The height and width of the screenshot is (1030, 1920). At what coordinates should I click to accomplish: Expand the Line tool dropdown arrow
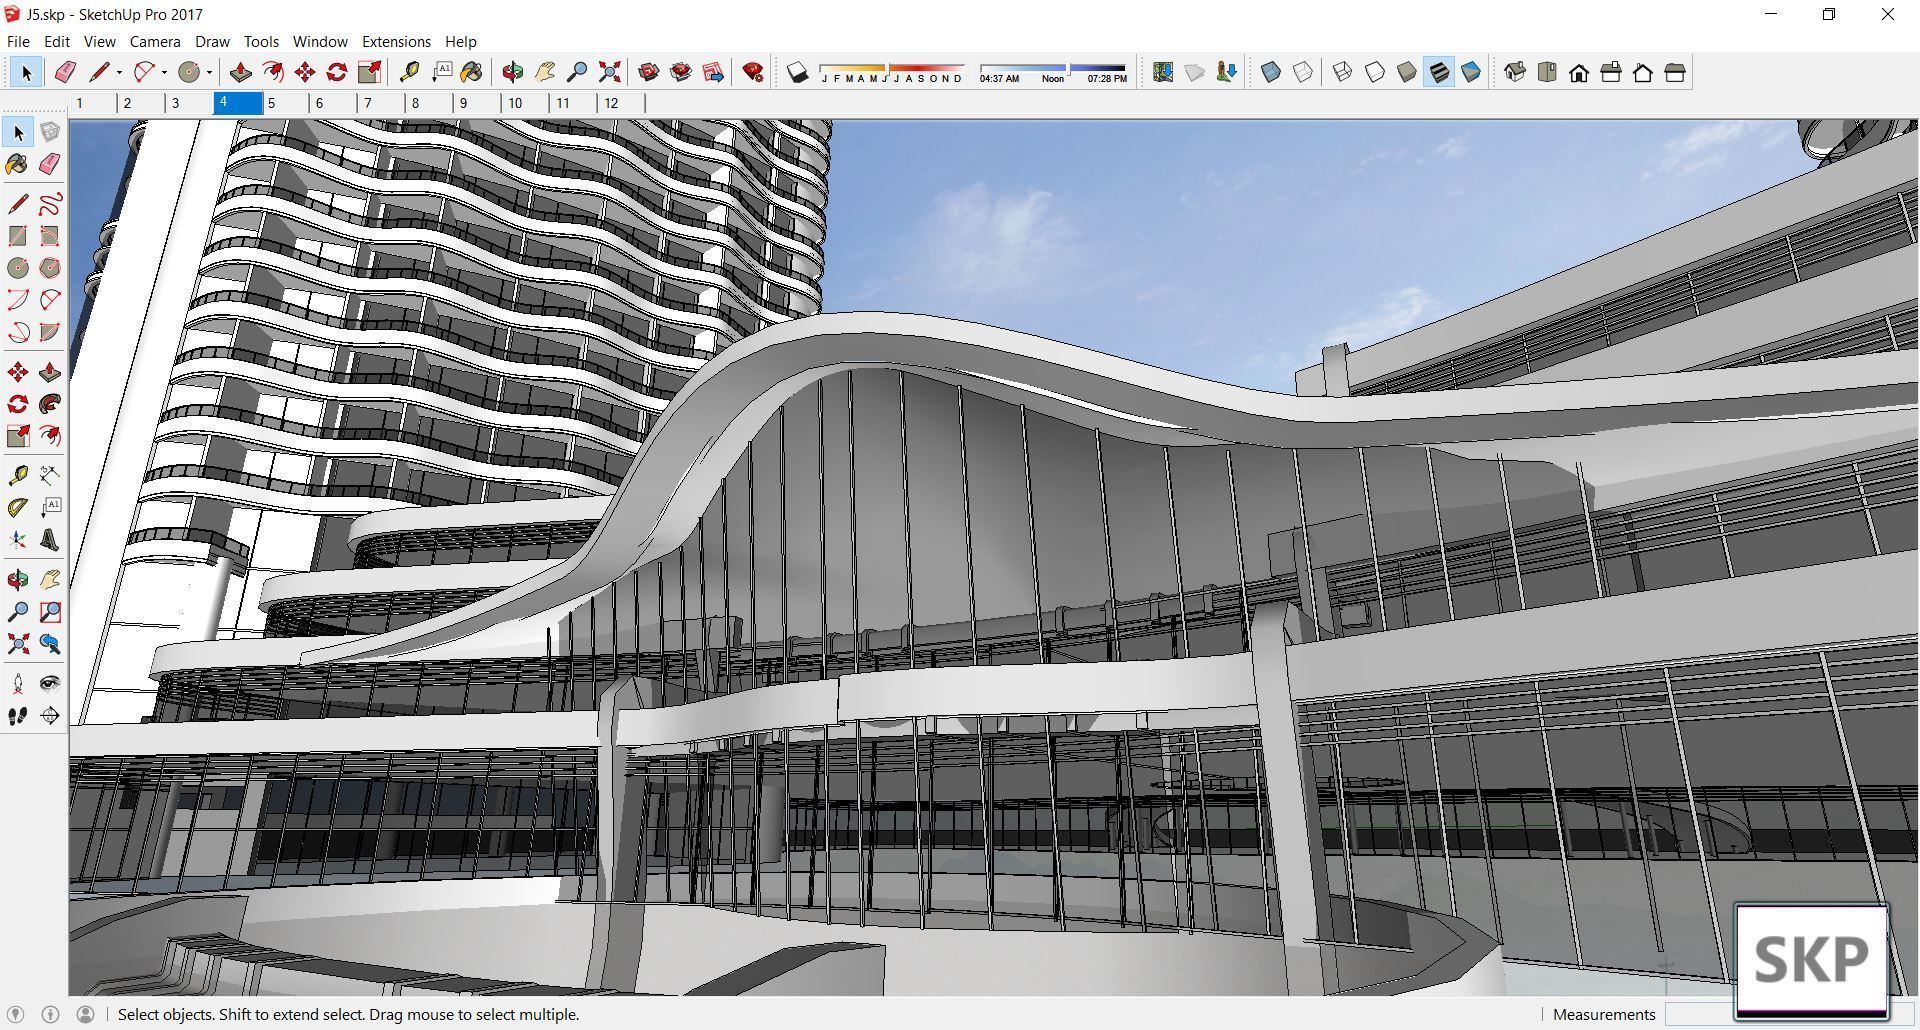[119, 72]
